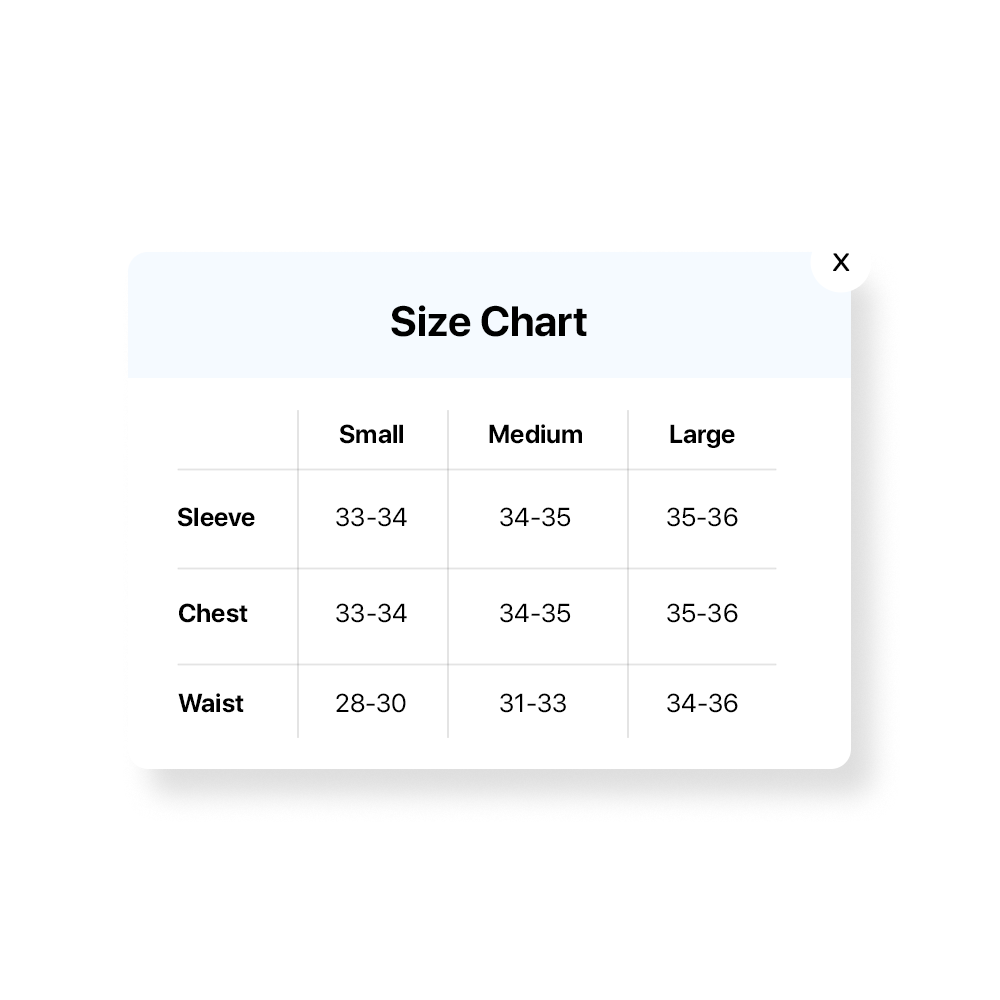This screenshot has height=1000, width=1000.
Task: Click the light blue popup header area
Action: pyautogui.click(x=250, y=320)
